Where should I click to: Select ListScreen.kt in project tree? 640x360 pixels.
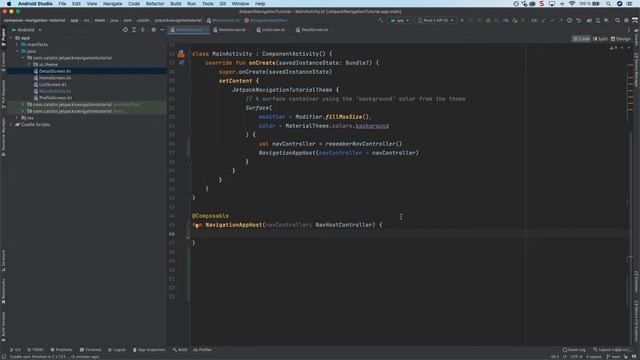coord(53,84)
